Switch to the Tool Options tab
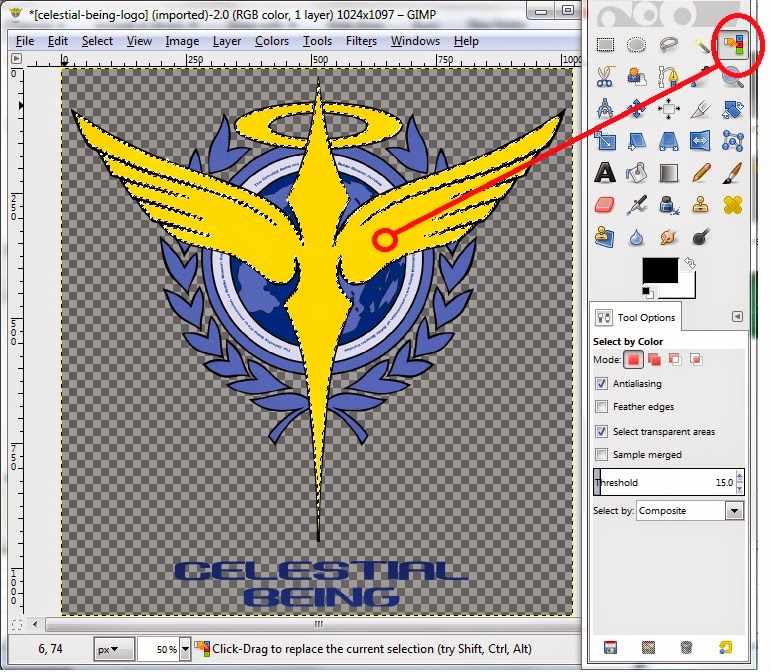The image size is (771, 672). [x=635, y=318]
